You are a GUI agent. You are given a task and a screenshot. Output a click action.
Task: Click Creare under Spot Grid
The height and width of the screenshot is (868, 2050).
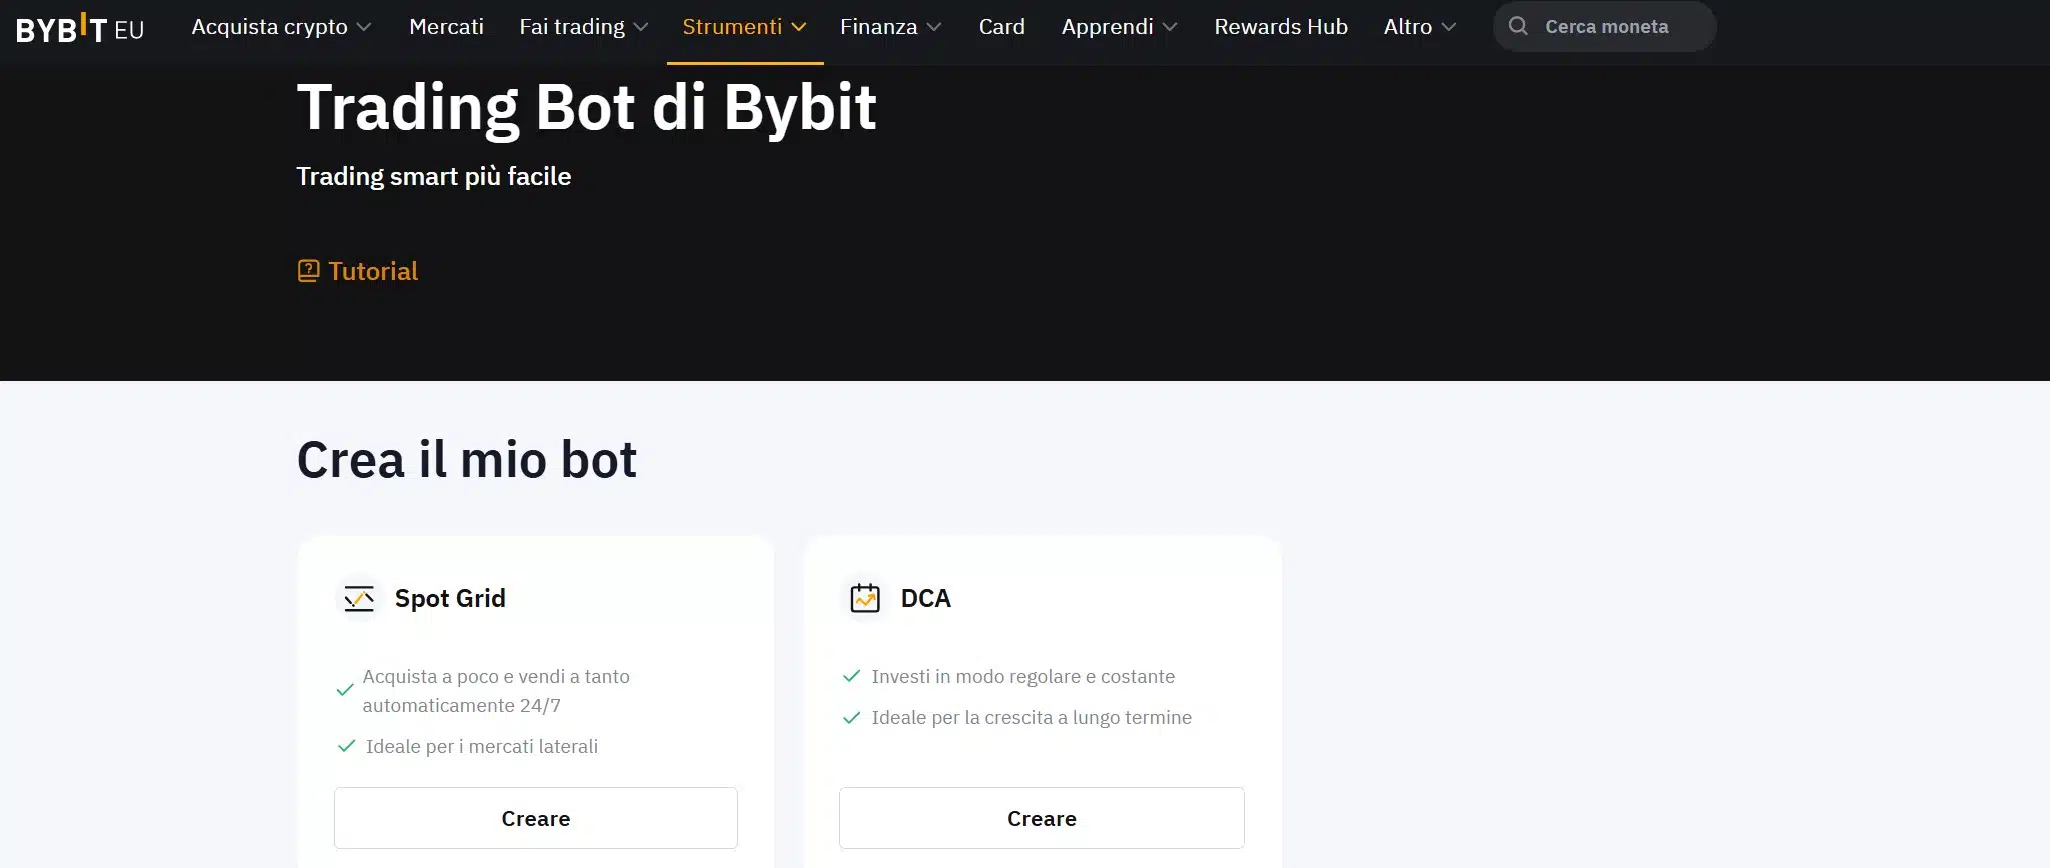(x=536, y=818)
